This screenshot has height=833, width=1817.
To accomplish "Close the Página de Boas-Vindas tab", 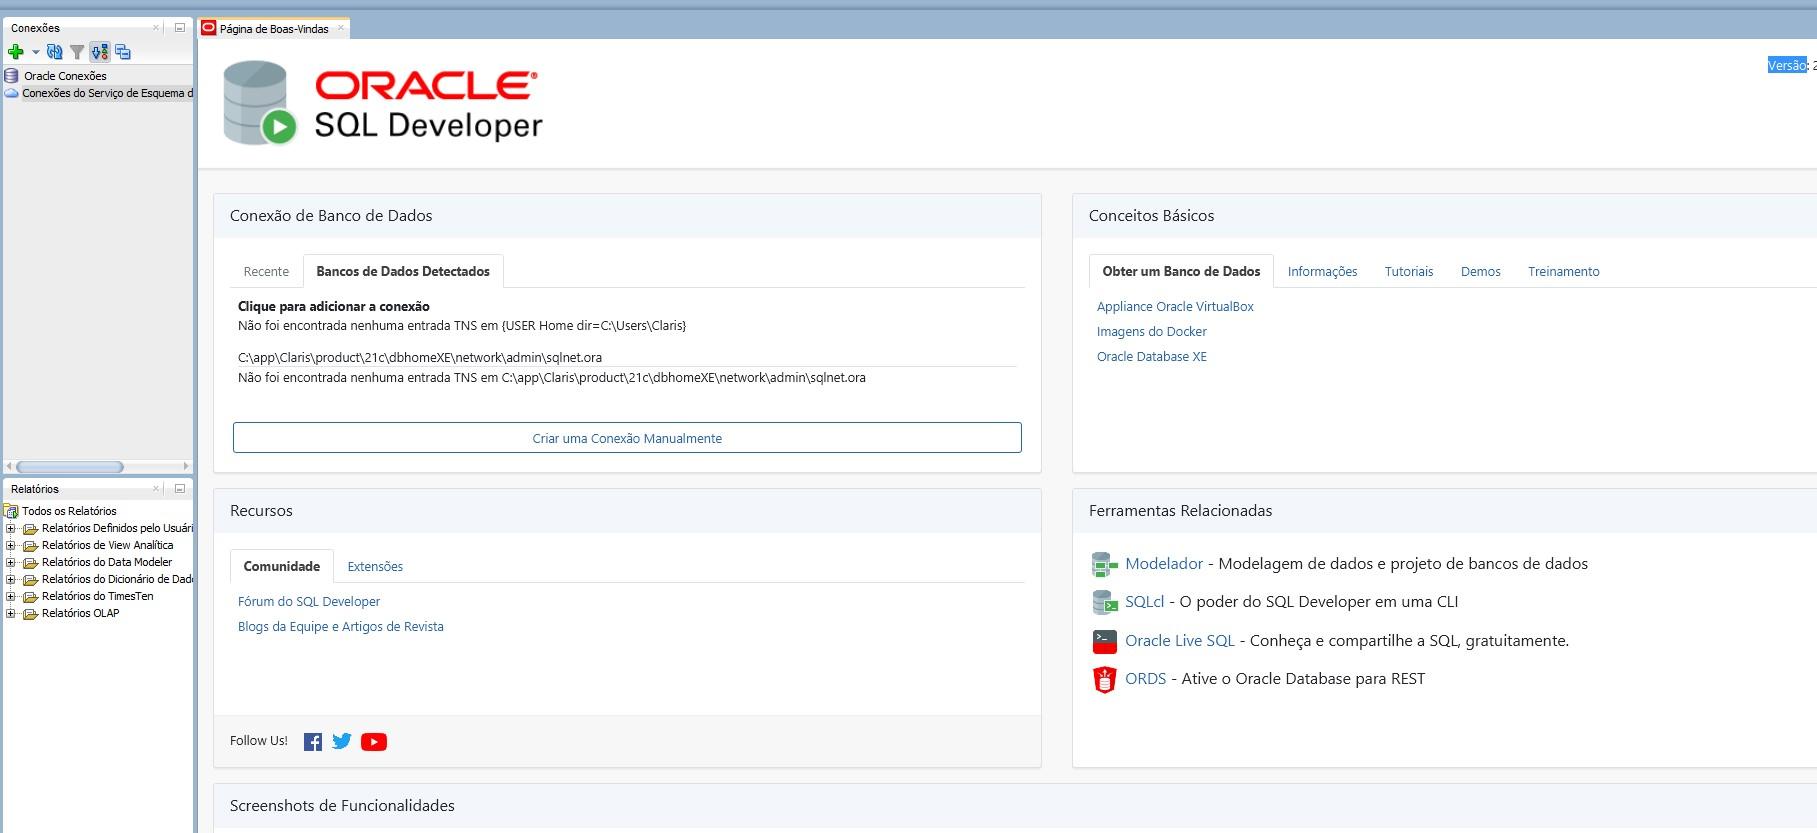I will click(340, 28).
